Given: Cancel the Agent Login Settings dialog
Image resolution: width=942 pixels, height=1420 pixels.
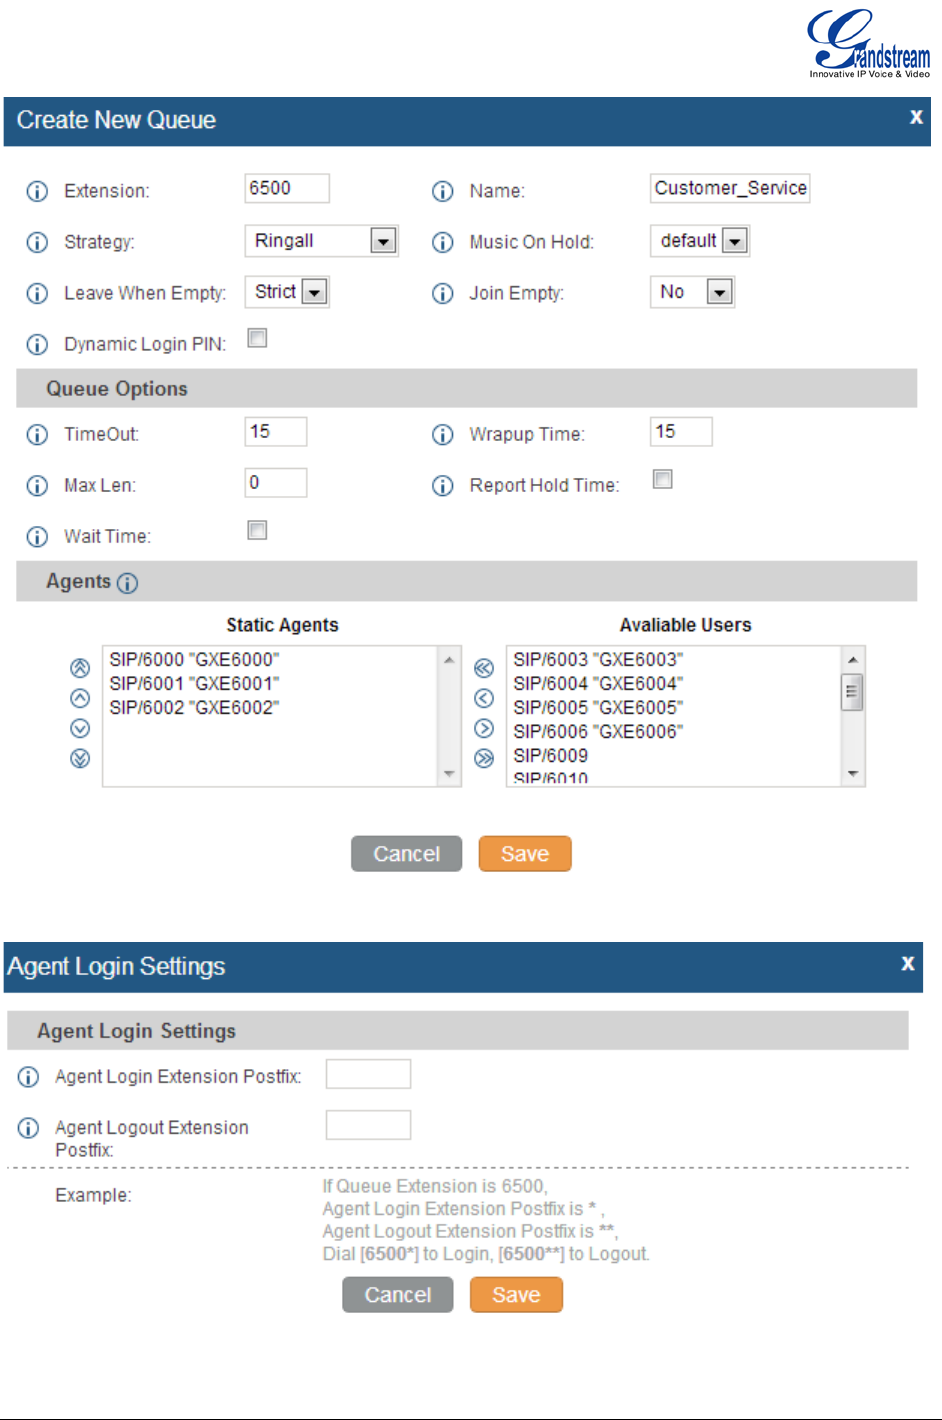Looking at the screenshot, I should pyautogui.click(x=397, y=1295).
